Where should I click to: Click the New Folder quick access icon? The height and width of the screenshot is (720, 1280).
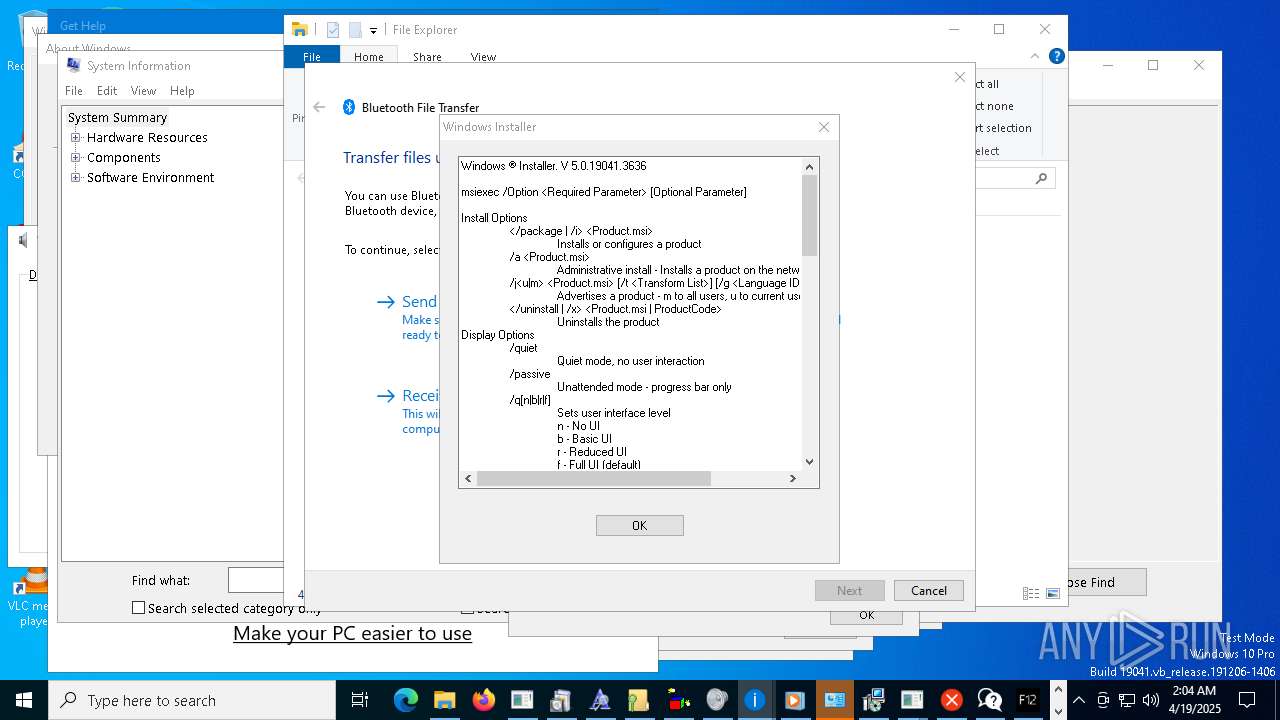[x=354, y=30]
